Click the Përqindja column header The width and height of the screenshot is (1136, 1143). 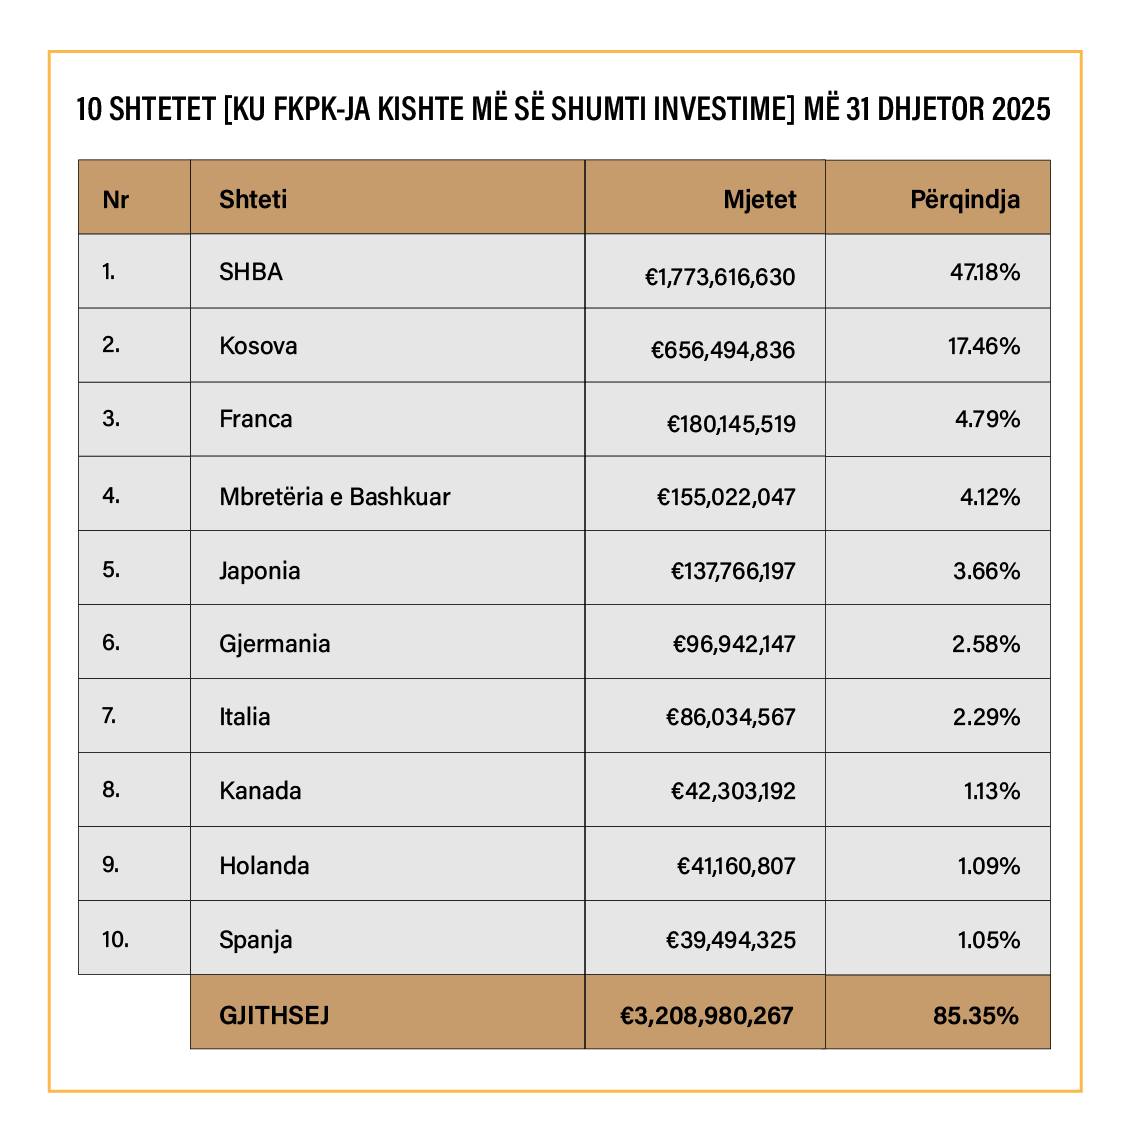click(964, 199)
